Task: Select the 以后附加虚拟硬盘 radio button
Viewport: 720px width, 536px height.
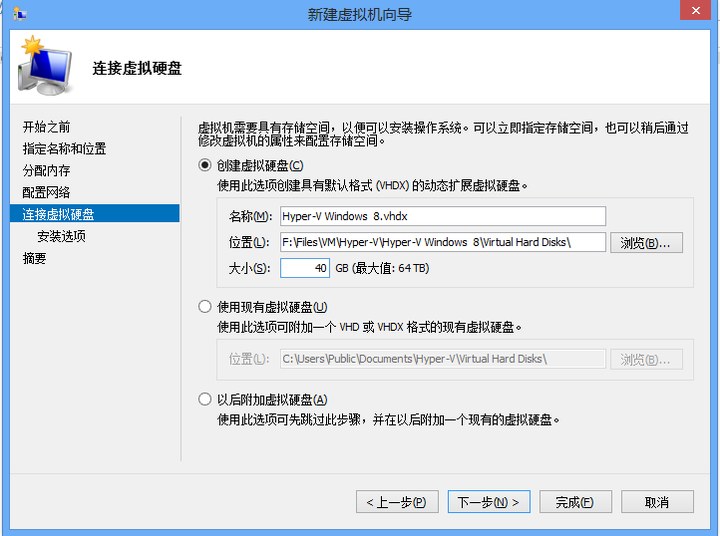Action: coord(205,399)
